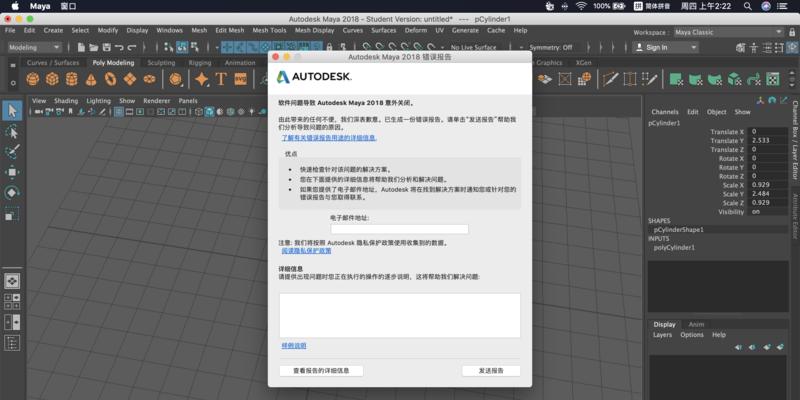Create a polygon cylinder from the shelf

pos(71,79)
